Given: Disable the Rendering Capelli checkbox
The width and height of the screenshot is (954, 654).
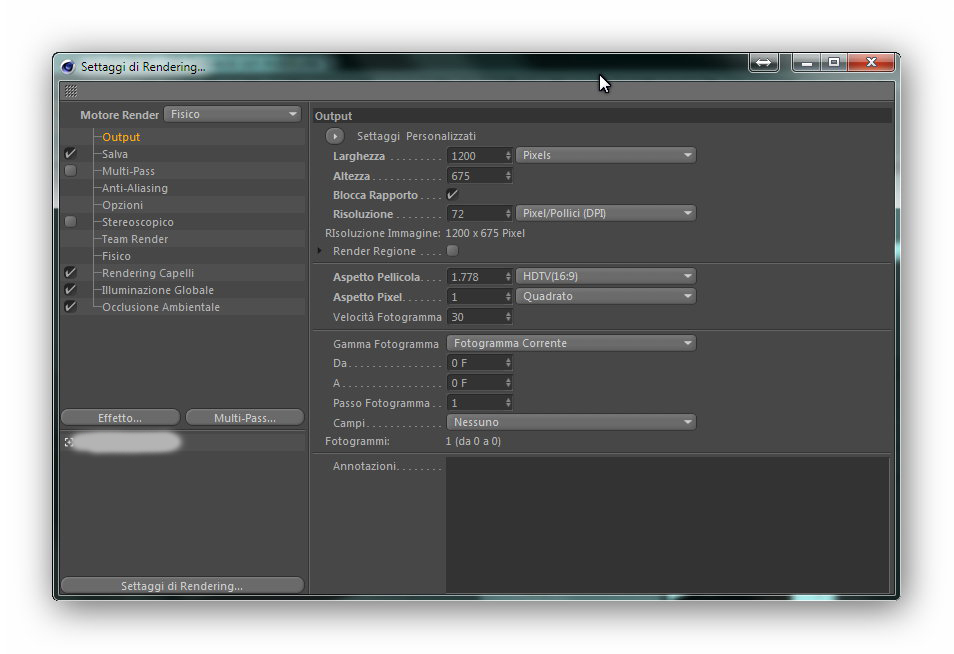Looking at the screenshot, I should [71, 273].
